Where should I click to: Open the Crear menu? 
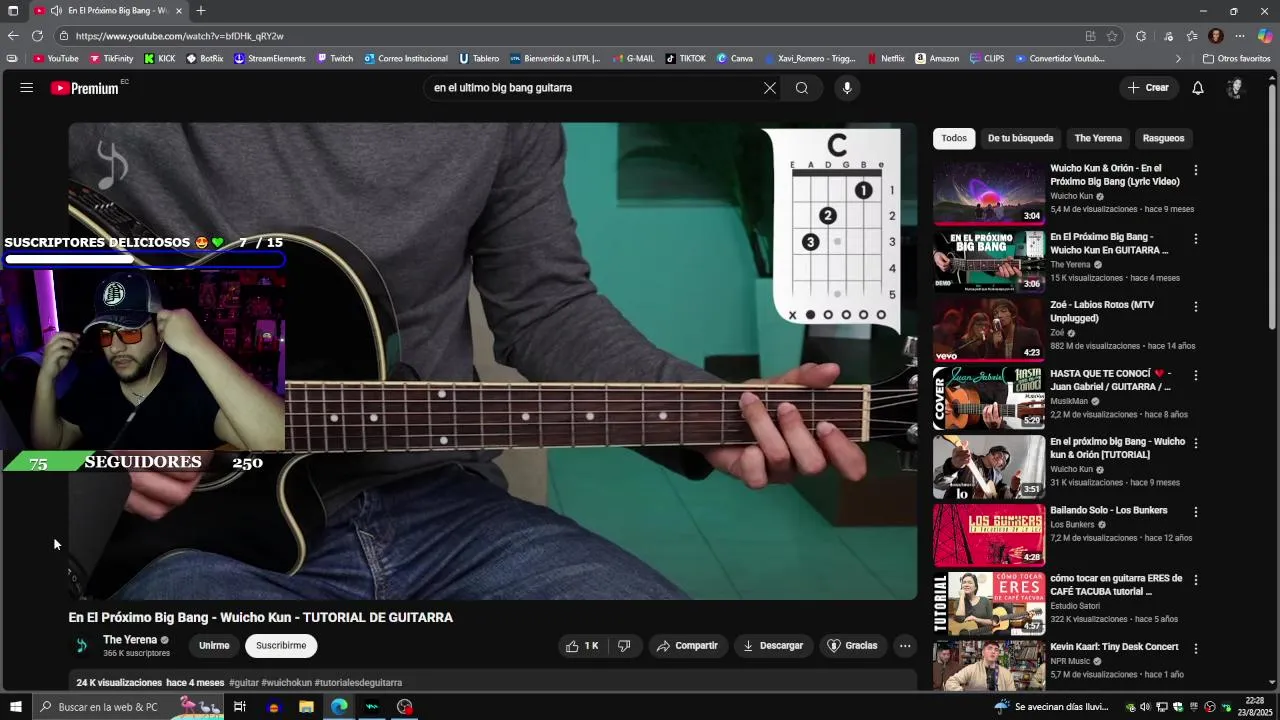click(1148, 88)
